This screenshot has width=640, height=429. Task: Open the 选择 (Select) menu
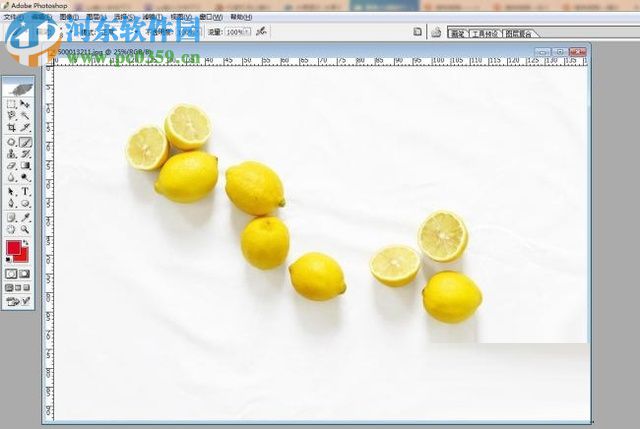click(x=124, y=17)
